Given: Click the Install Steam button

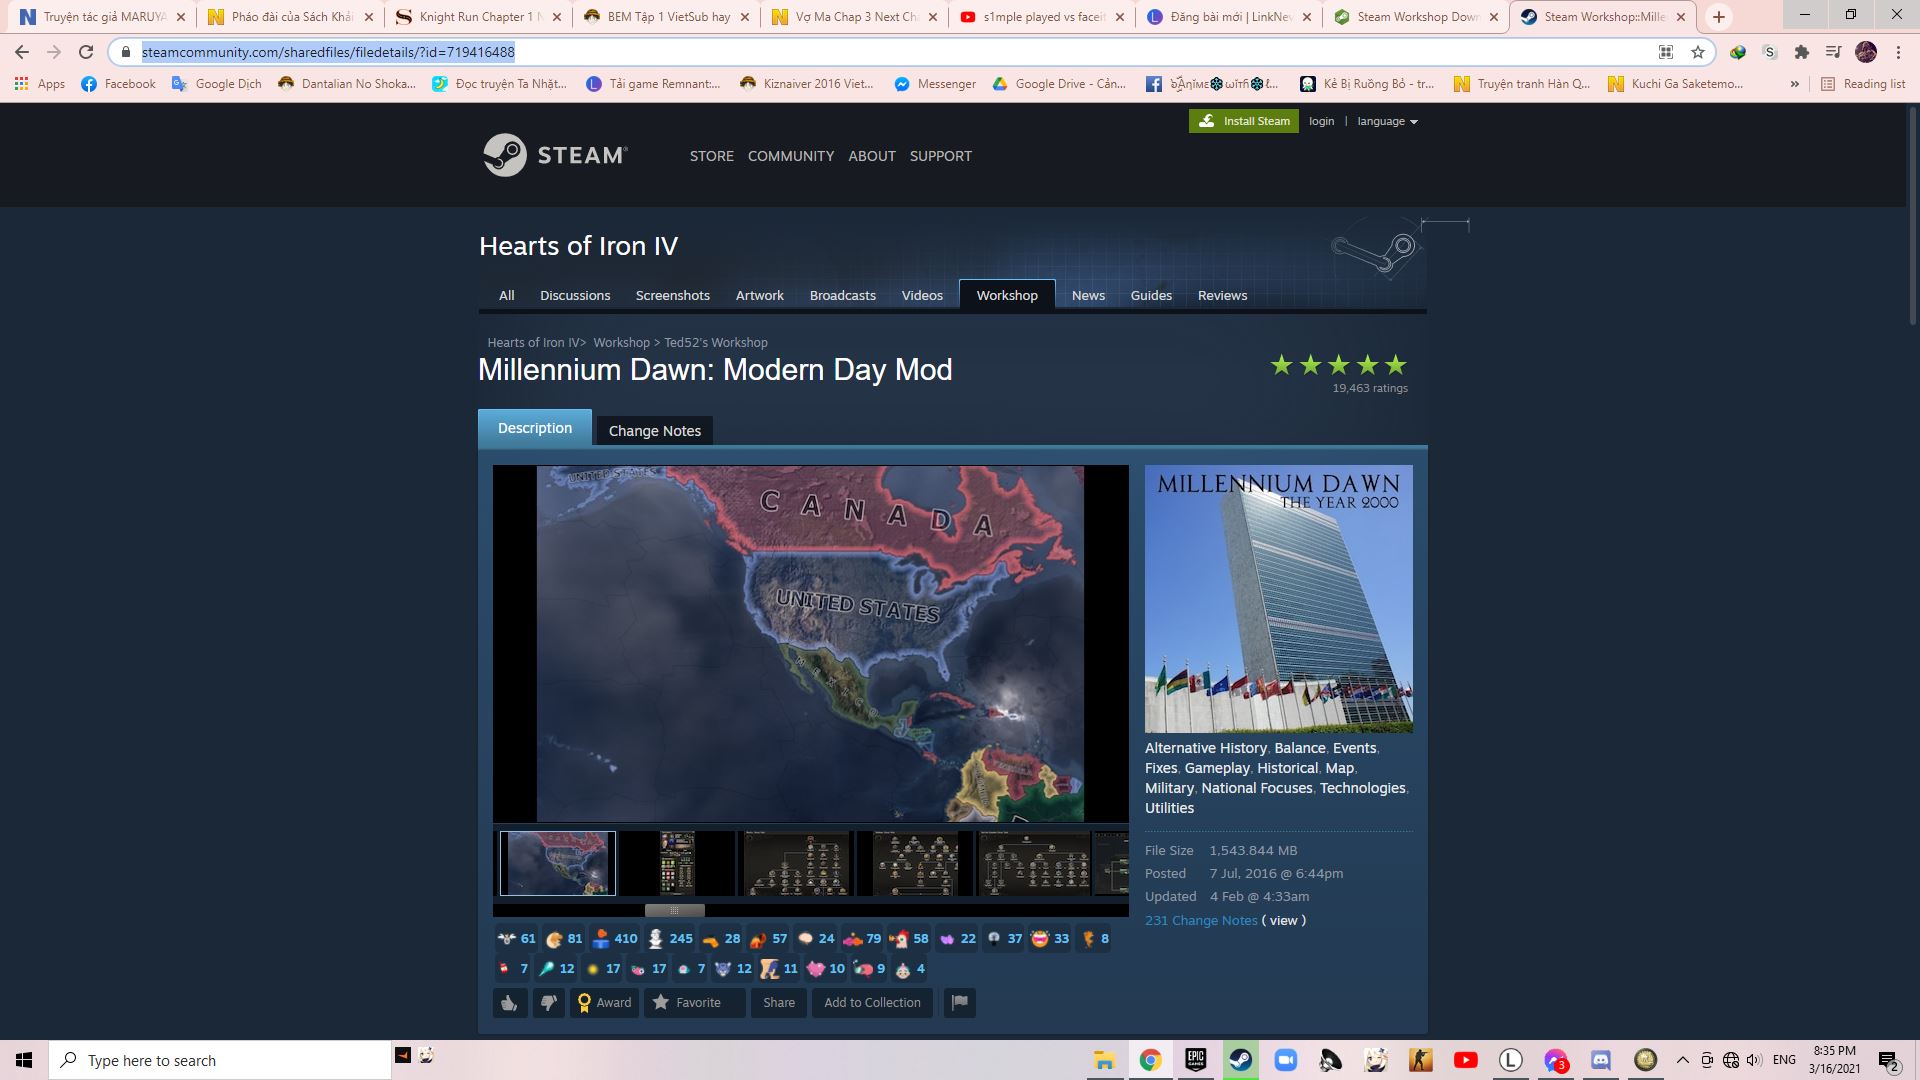Looking at the screenshot, I should coord(1243,121).
